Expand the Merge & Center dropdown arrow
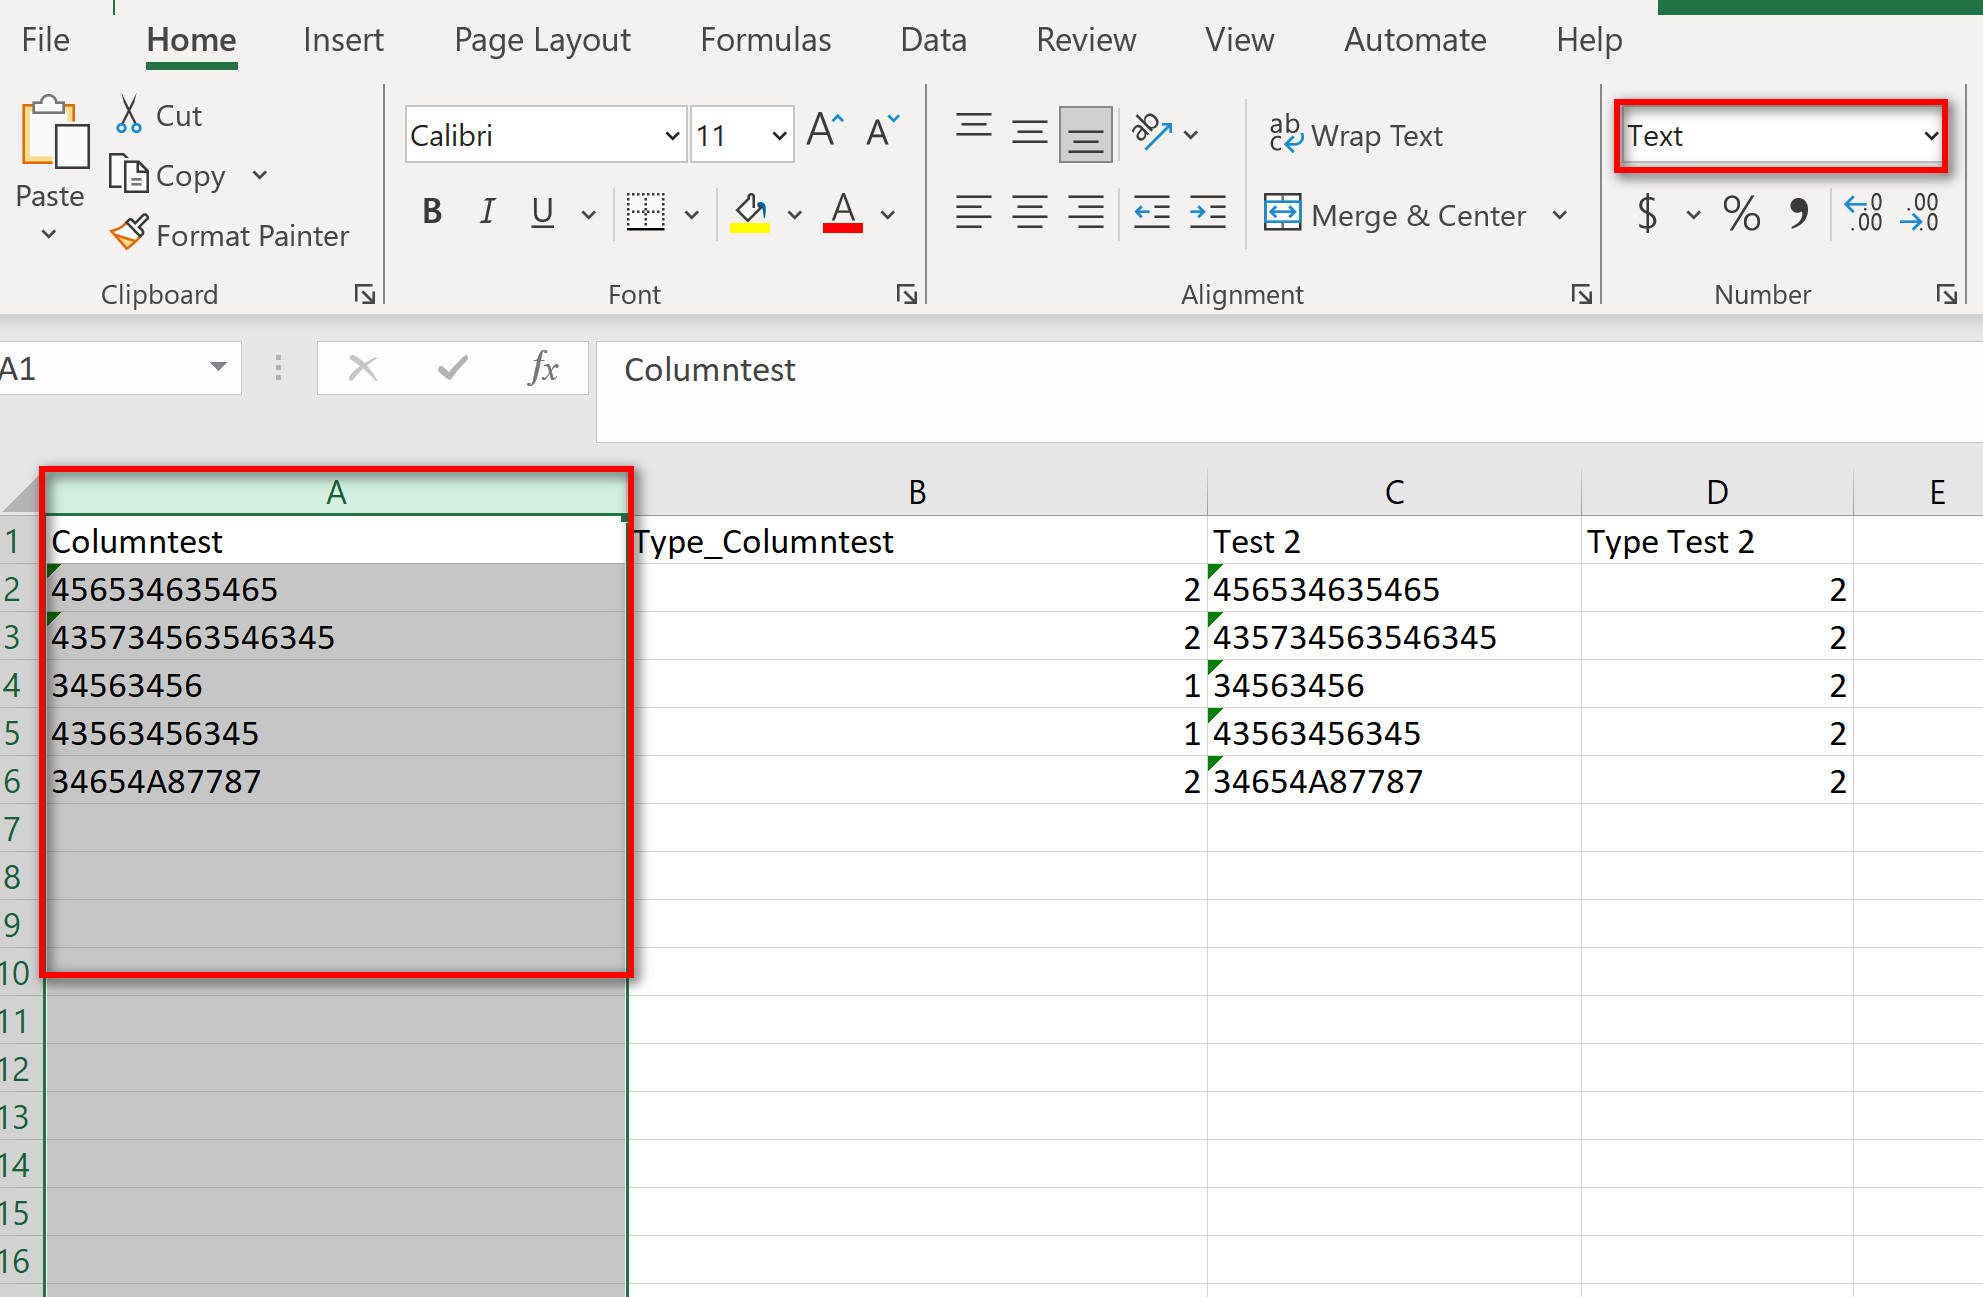The height and width of the screenshot is (1297, 1983). pyautogui.click(x=1559, y=215)
